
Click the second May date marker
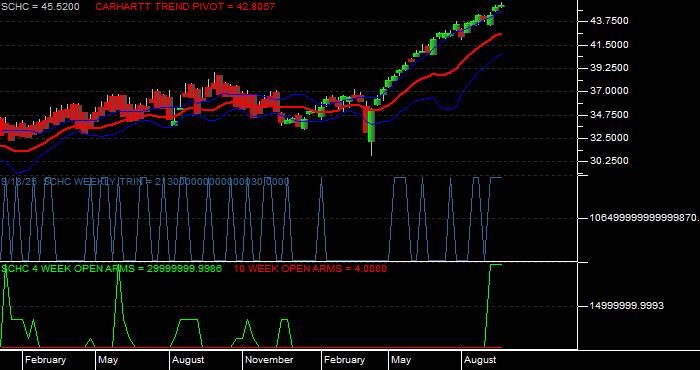[x=401, y=360]
